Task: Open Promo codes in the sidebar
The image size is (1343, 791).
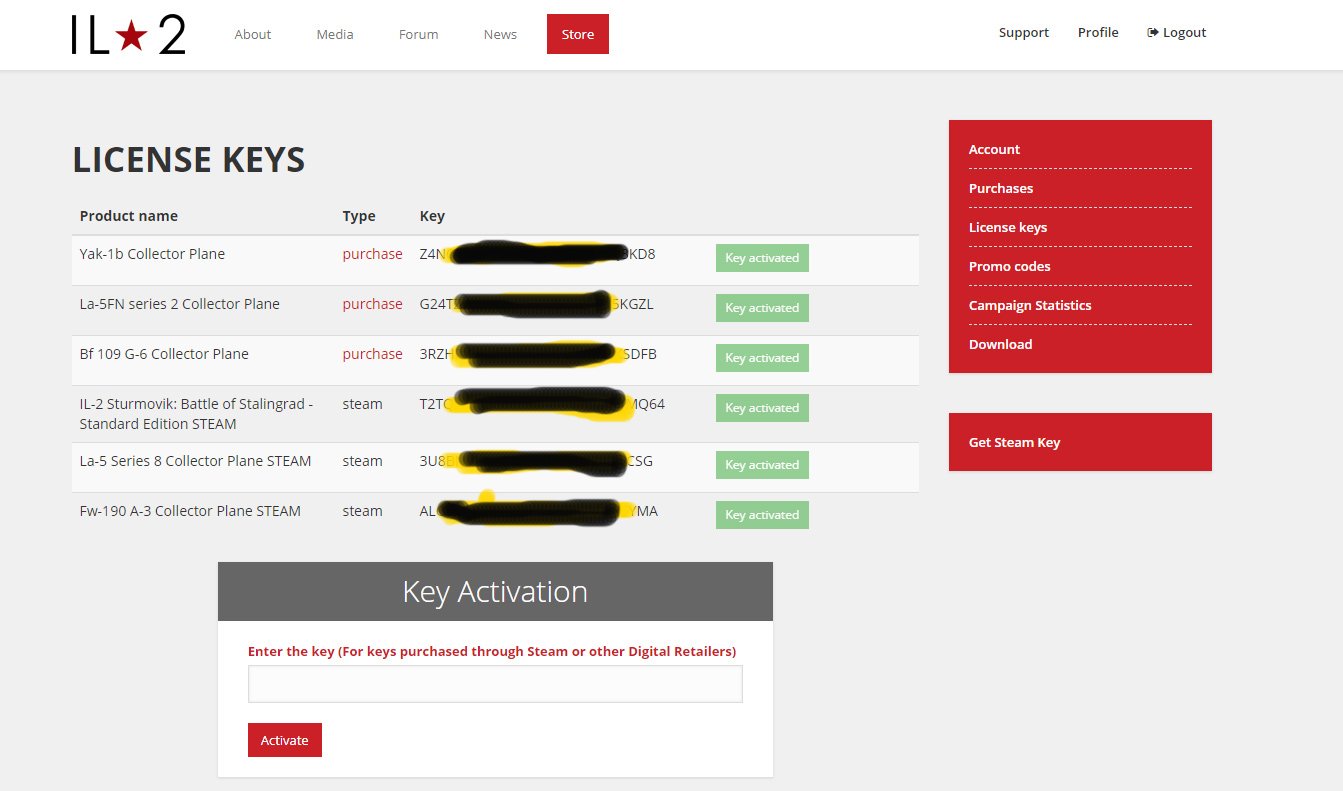Action: point(1008,266)
